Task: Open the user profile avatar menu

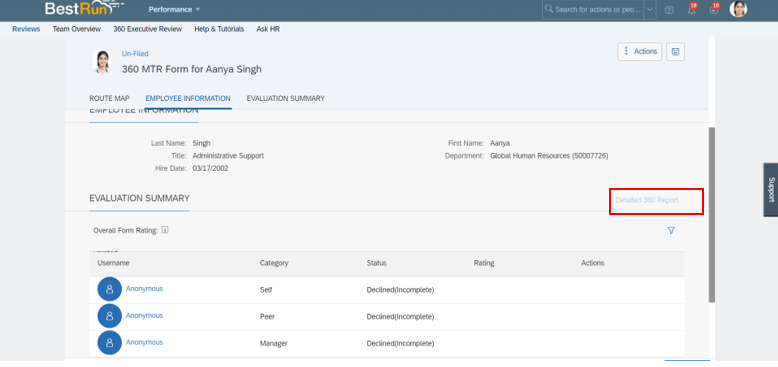Action: pyautogui.click(x=738, y=9)
